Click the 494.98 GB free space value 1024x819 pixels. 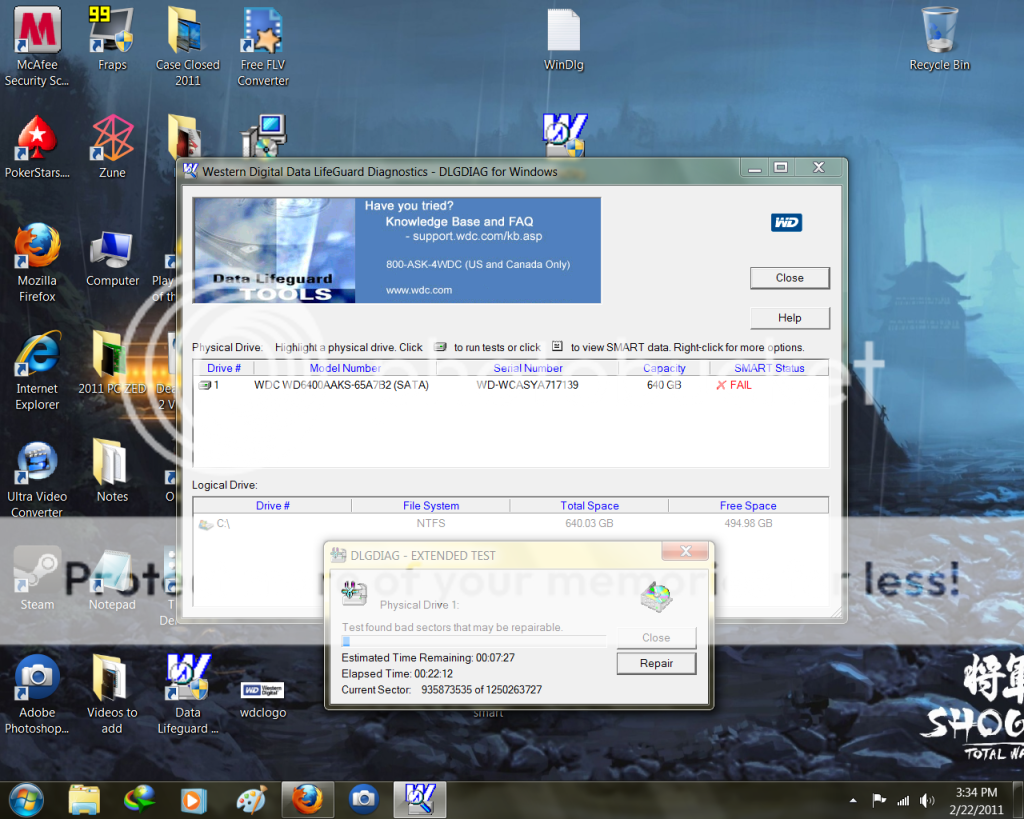[748, 523]
